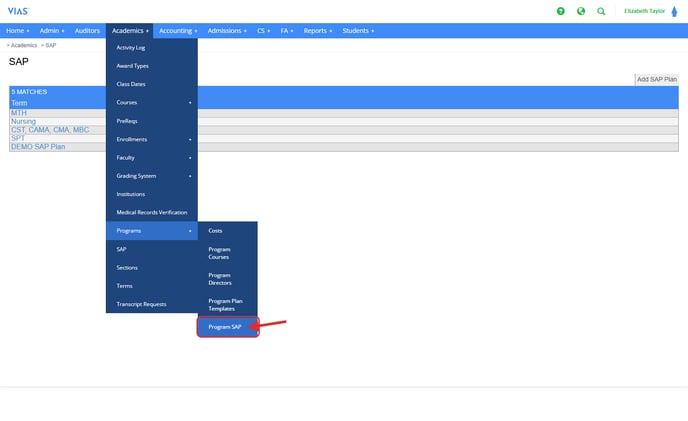The width and height of the screenshot is (688, 421).
Task: Open Program Plan Templates submenu item
Action: pyautogui.click(x=226, y=304)
